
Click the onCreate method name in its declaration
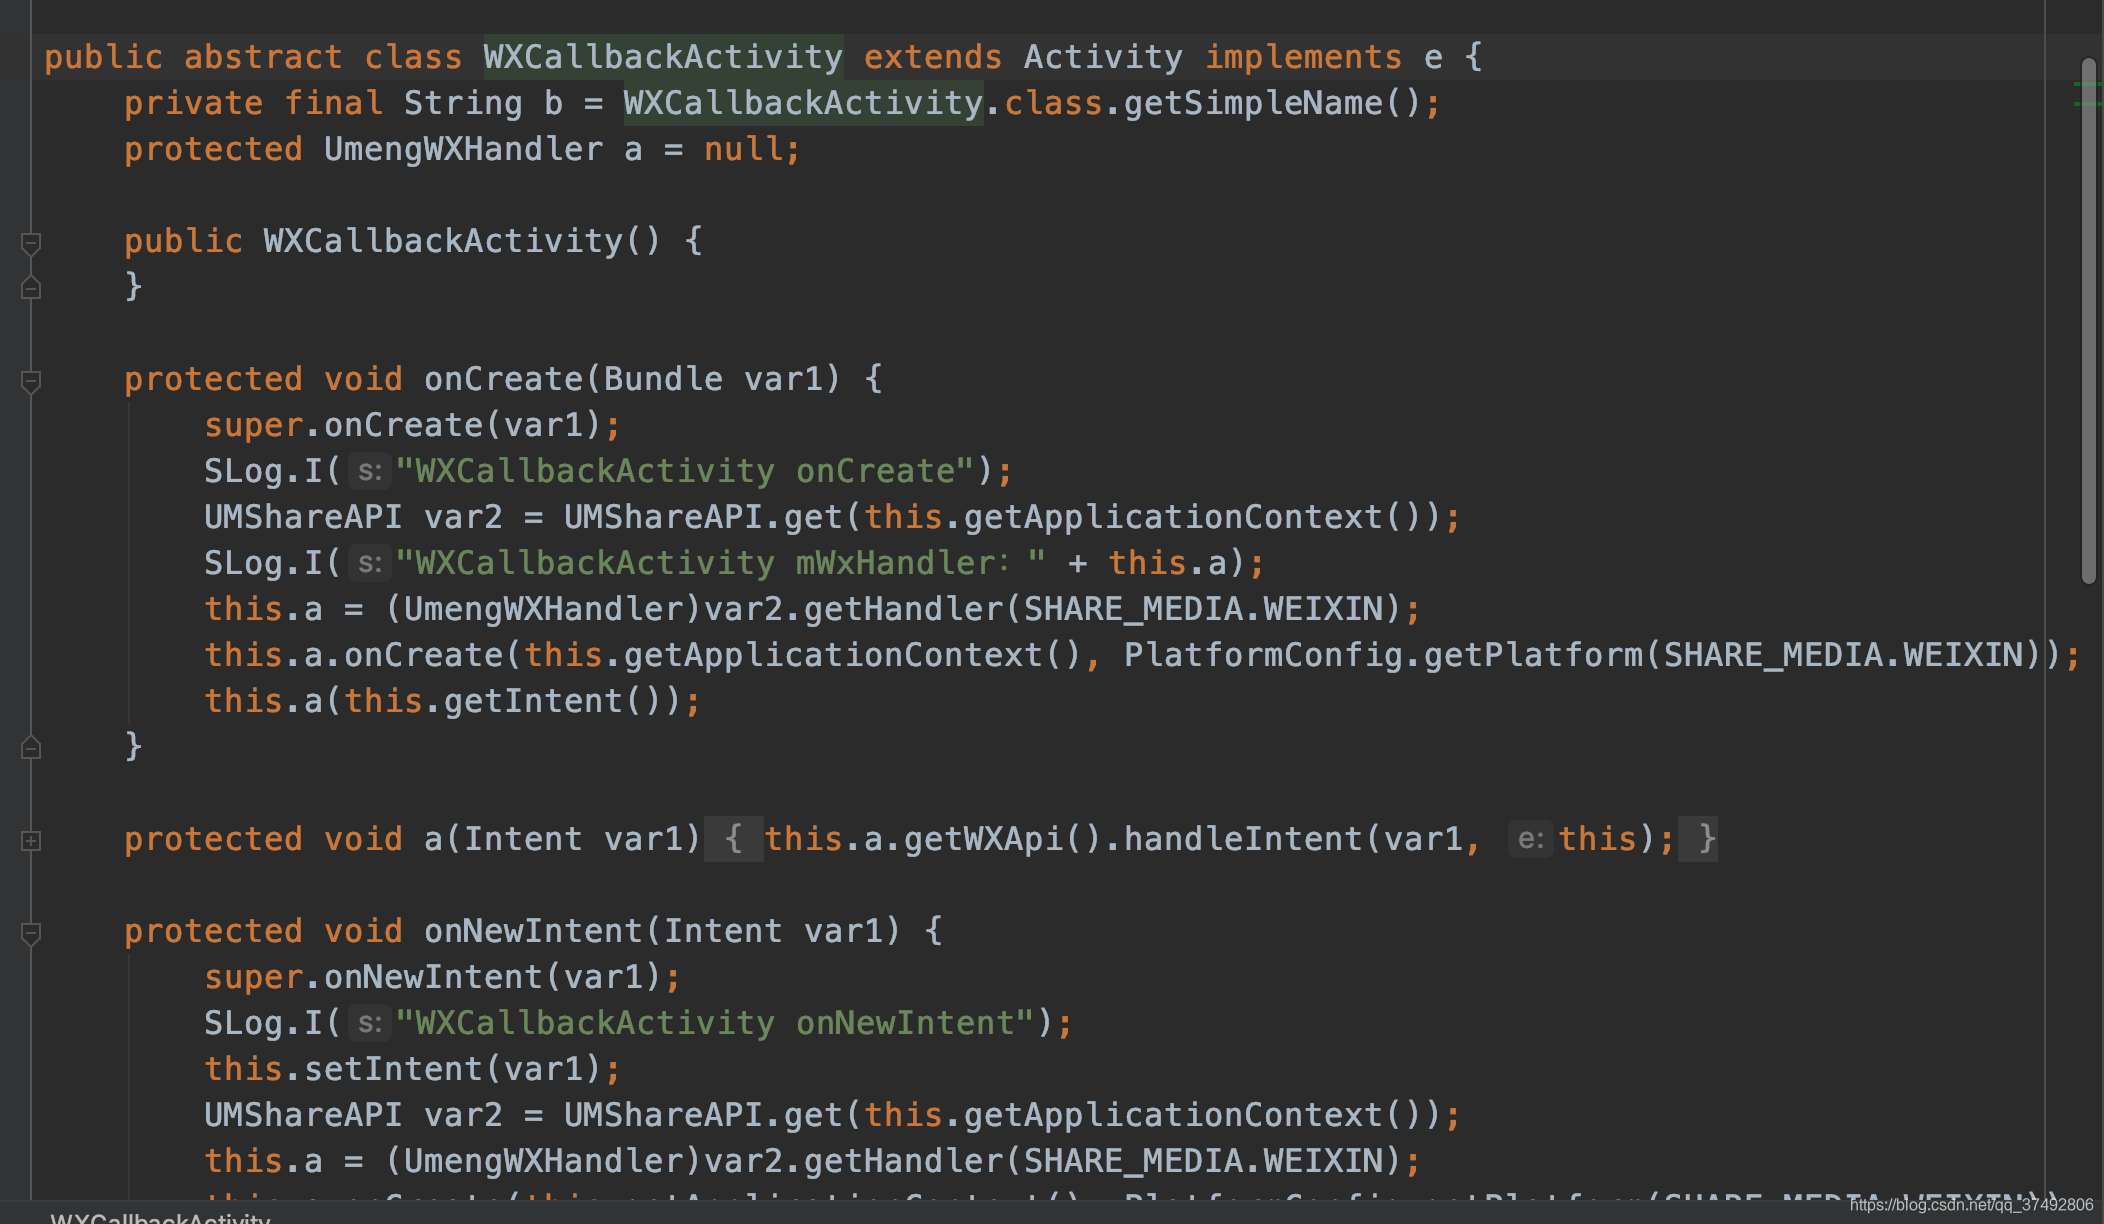coord(503,379)
